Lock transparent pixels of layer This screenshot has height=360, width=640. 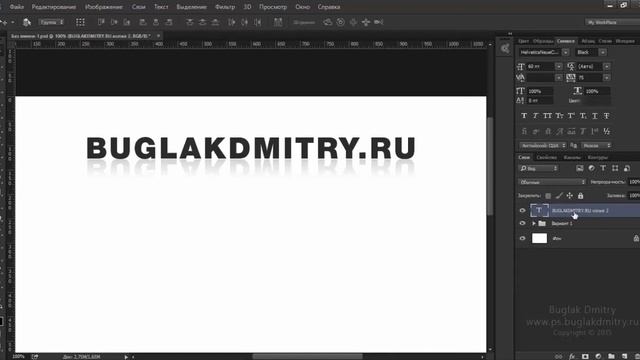(x=548, y=196)
